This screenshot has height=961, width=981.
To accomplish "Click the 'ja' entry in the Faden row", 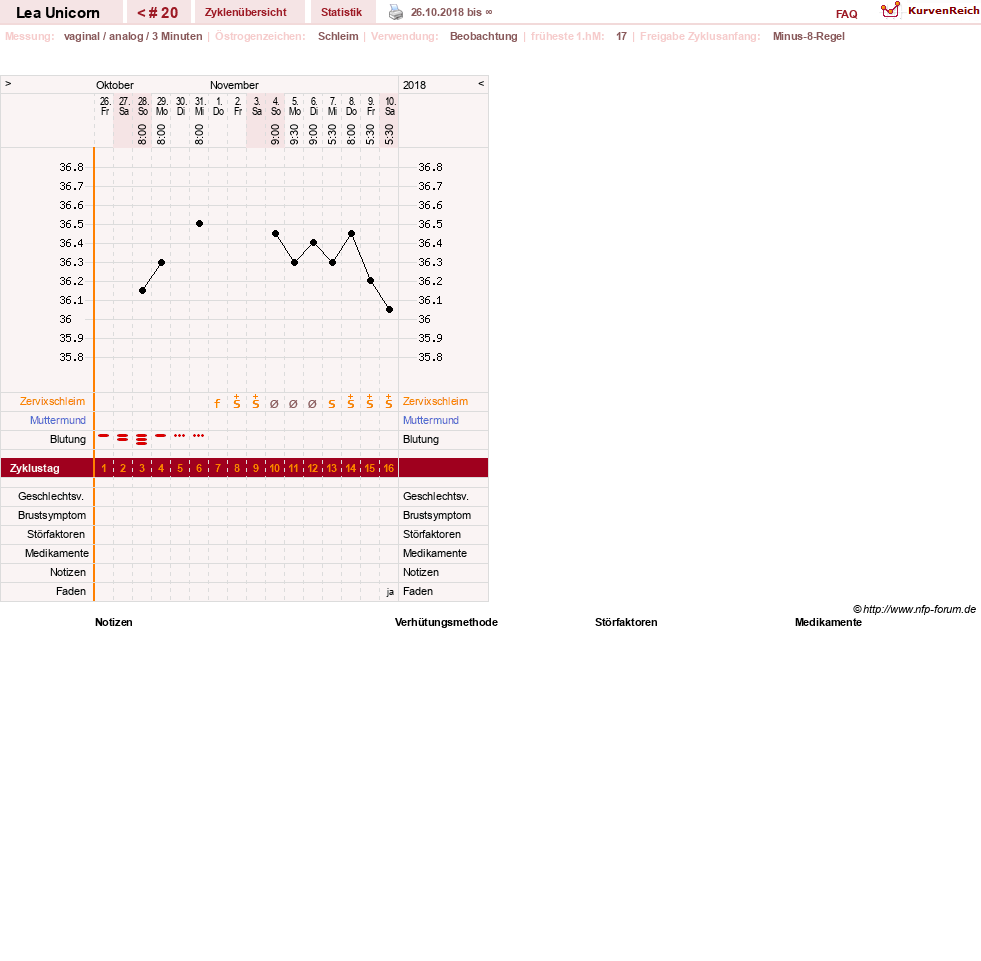I will 390,592.
